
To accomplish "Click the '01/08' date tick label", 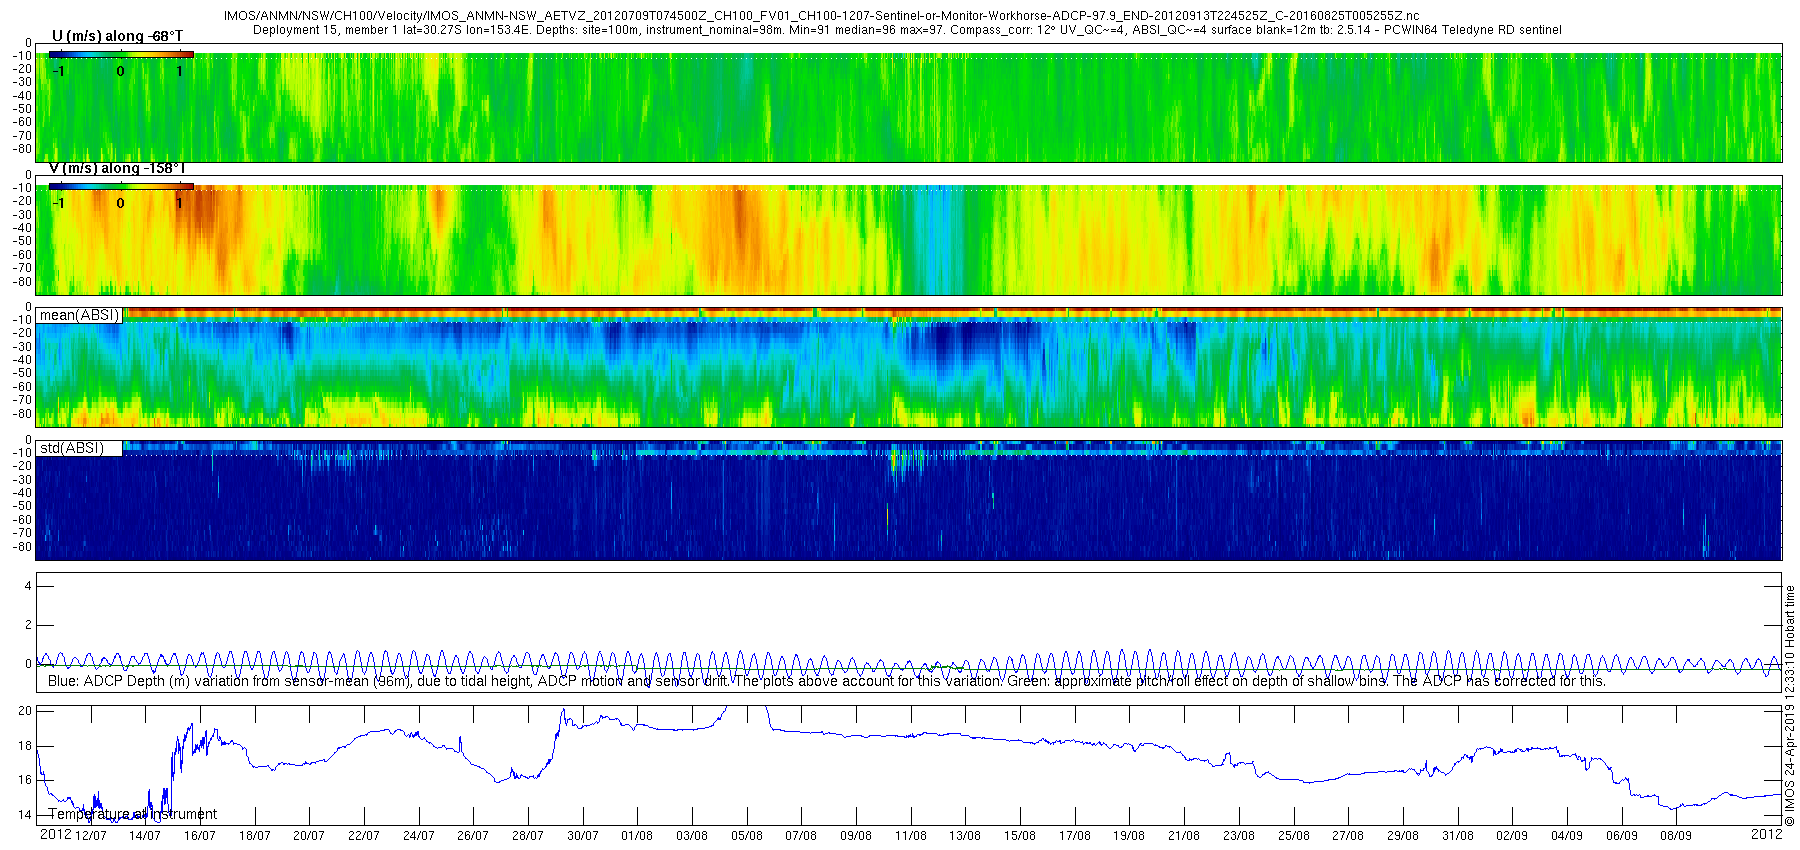I will click(637, 836).
